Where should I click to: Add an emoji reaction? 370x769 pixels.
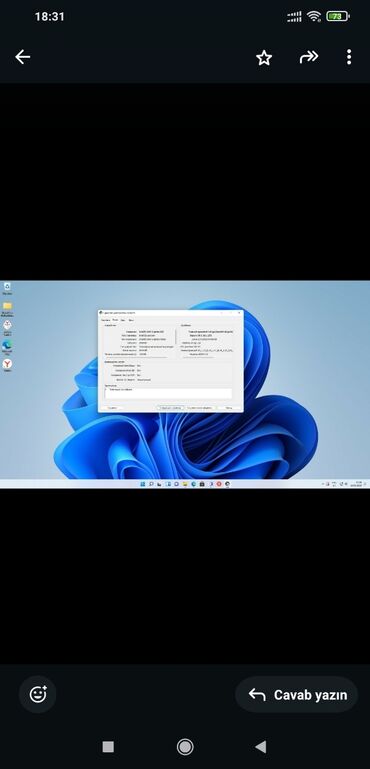click(x=38, y=694)
